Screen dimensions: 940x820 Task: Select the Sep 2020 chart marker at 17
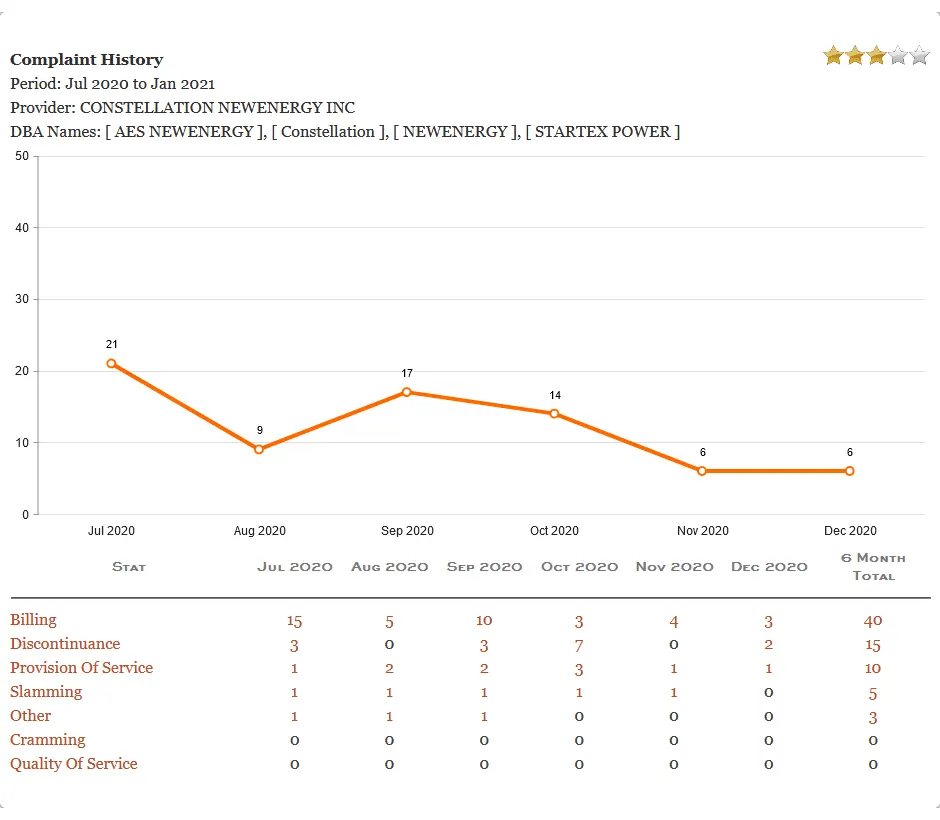tap(407, 392)
